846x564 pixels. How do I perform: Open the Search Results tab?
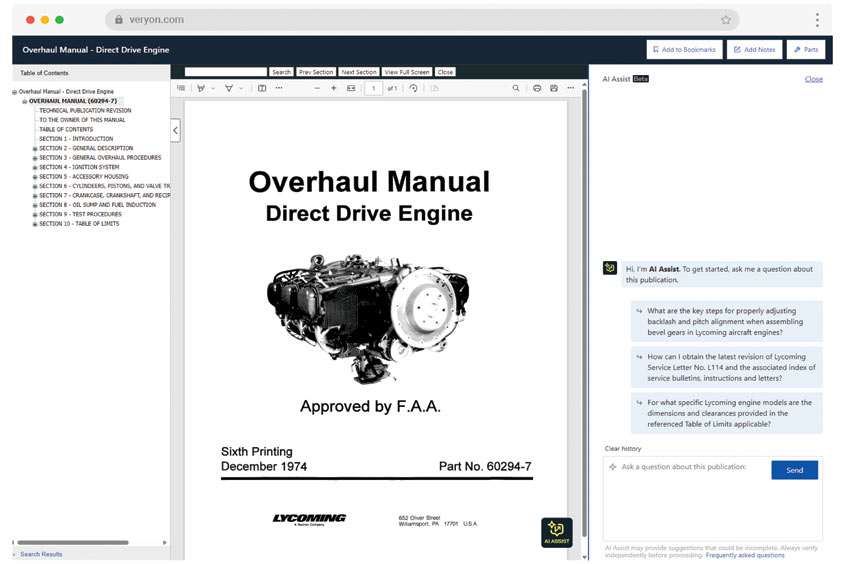(x=41, y=554)
